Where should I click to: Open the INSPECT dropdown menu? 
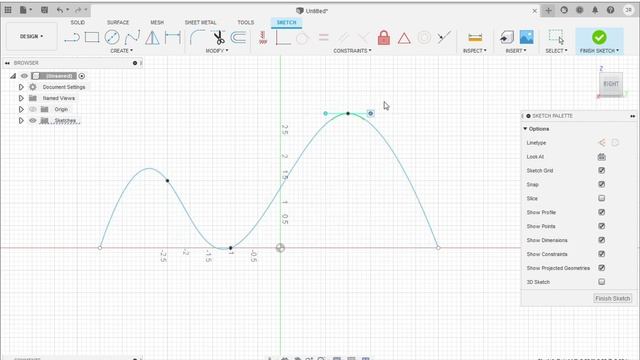click(x=474, y=51)
